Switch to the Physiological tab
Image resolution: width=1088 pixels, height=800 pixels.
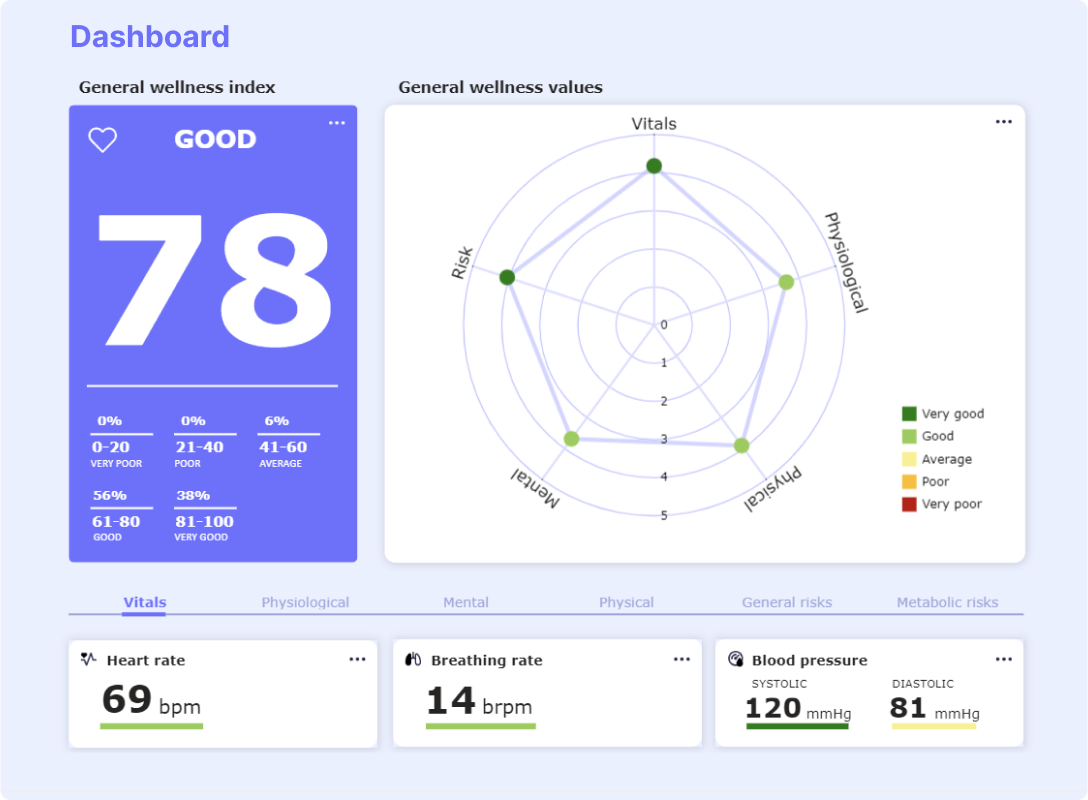(x=305, y=602)
